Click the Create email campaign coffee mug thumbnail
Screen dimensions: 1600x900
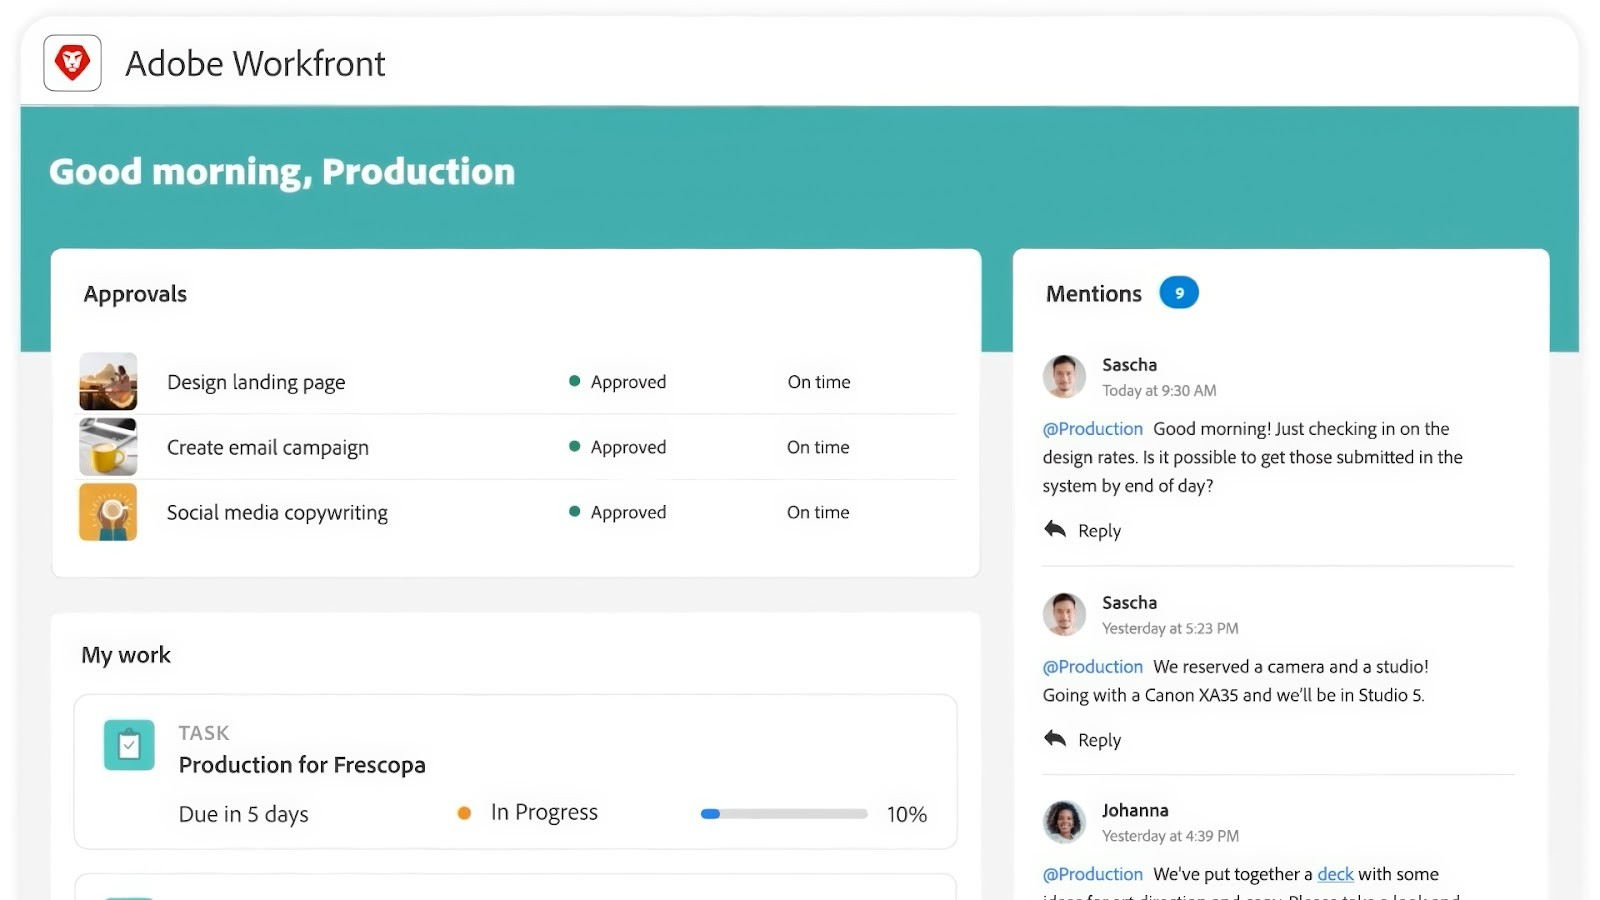pyautogui.click(x=107, y=447)
